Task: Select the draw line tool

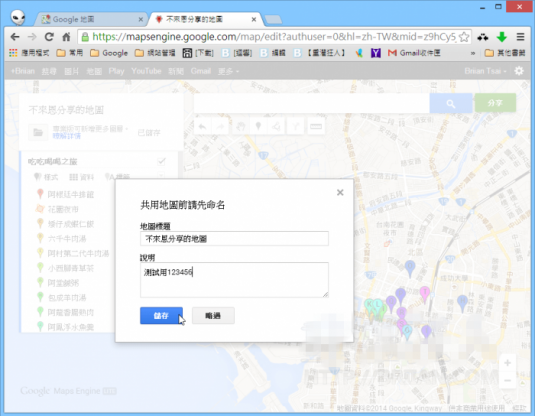Action: click(x=276, y=127)
